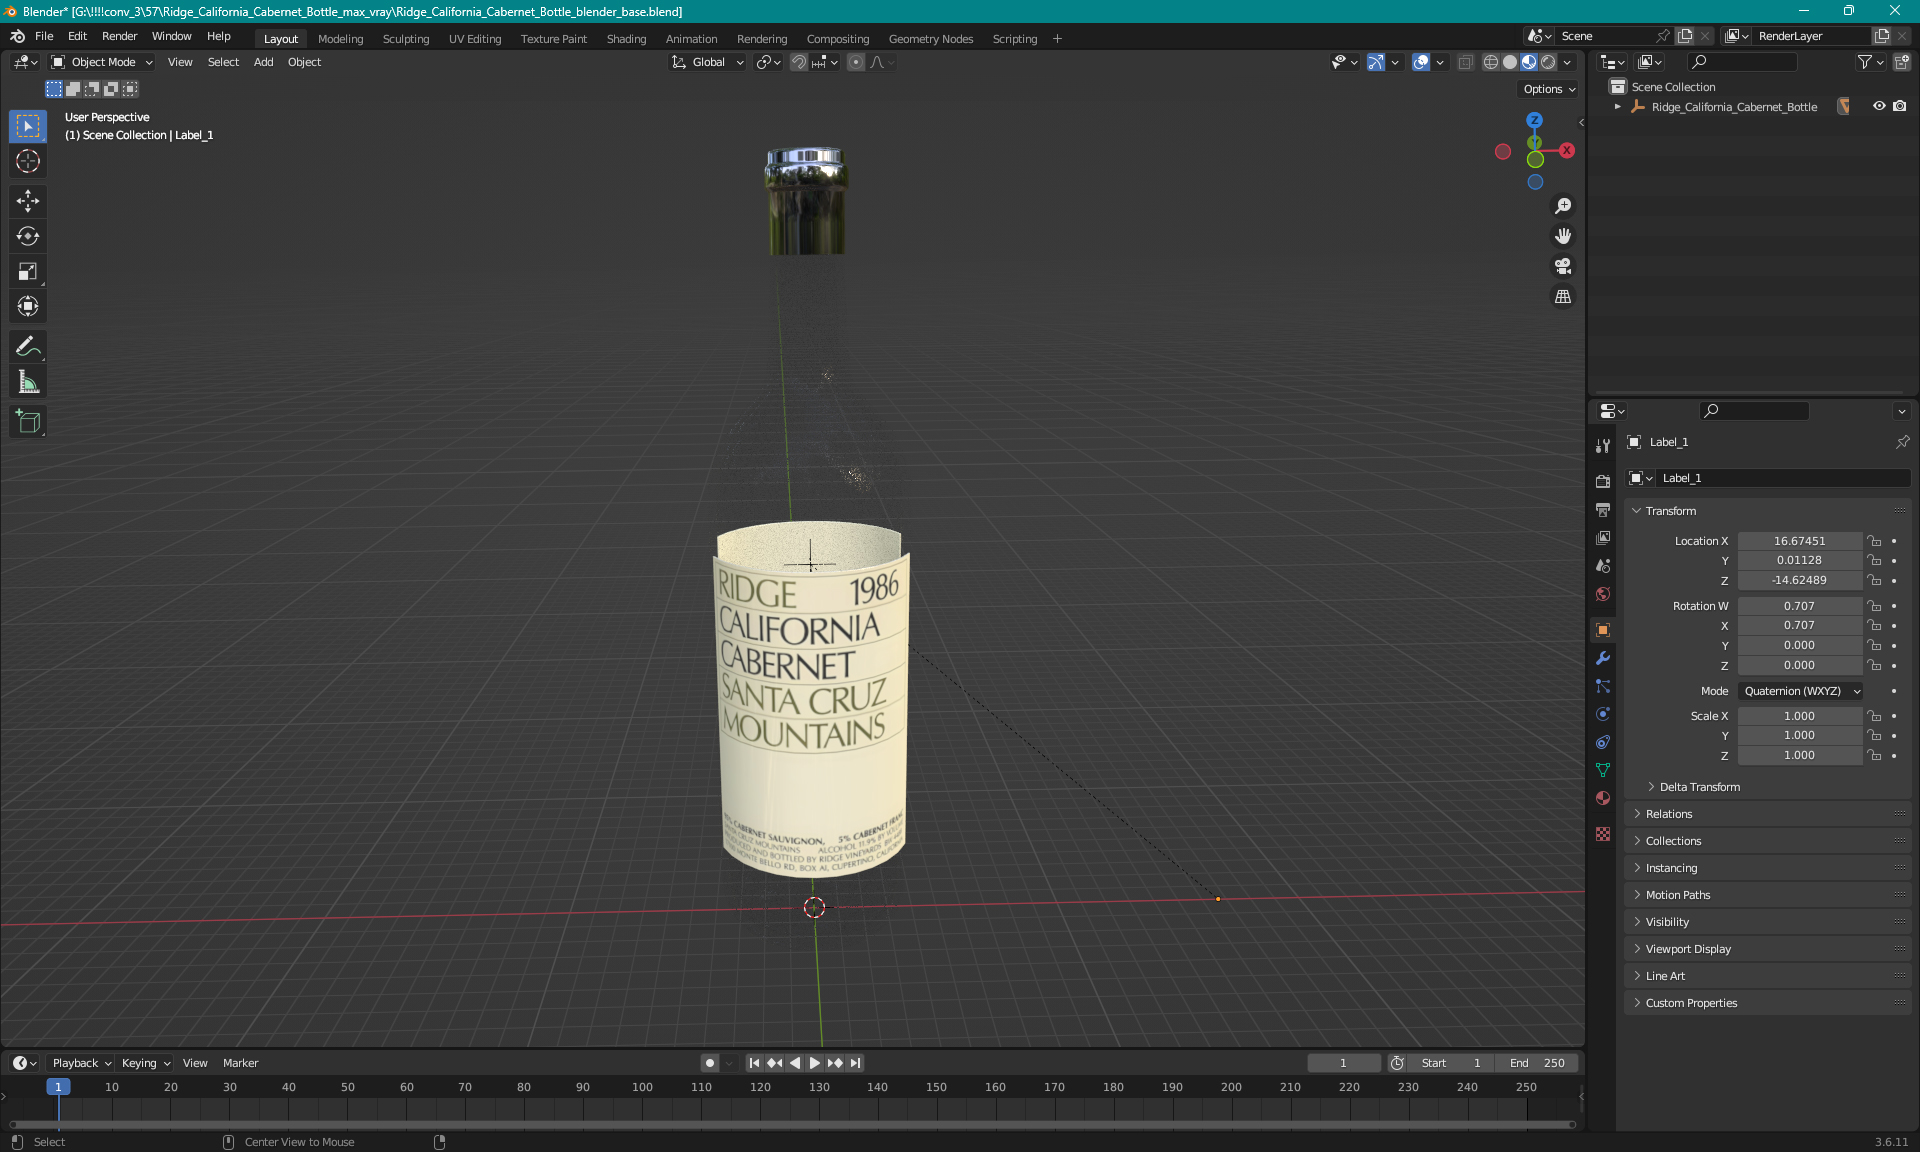Disable Ridge_California_Cabernet_Bottle collection in renders
This screenshot has width=1920, height=1152.
point(1899,106)
